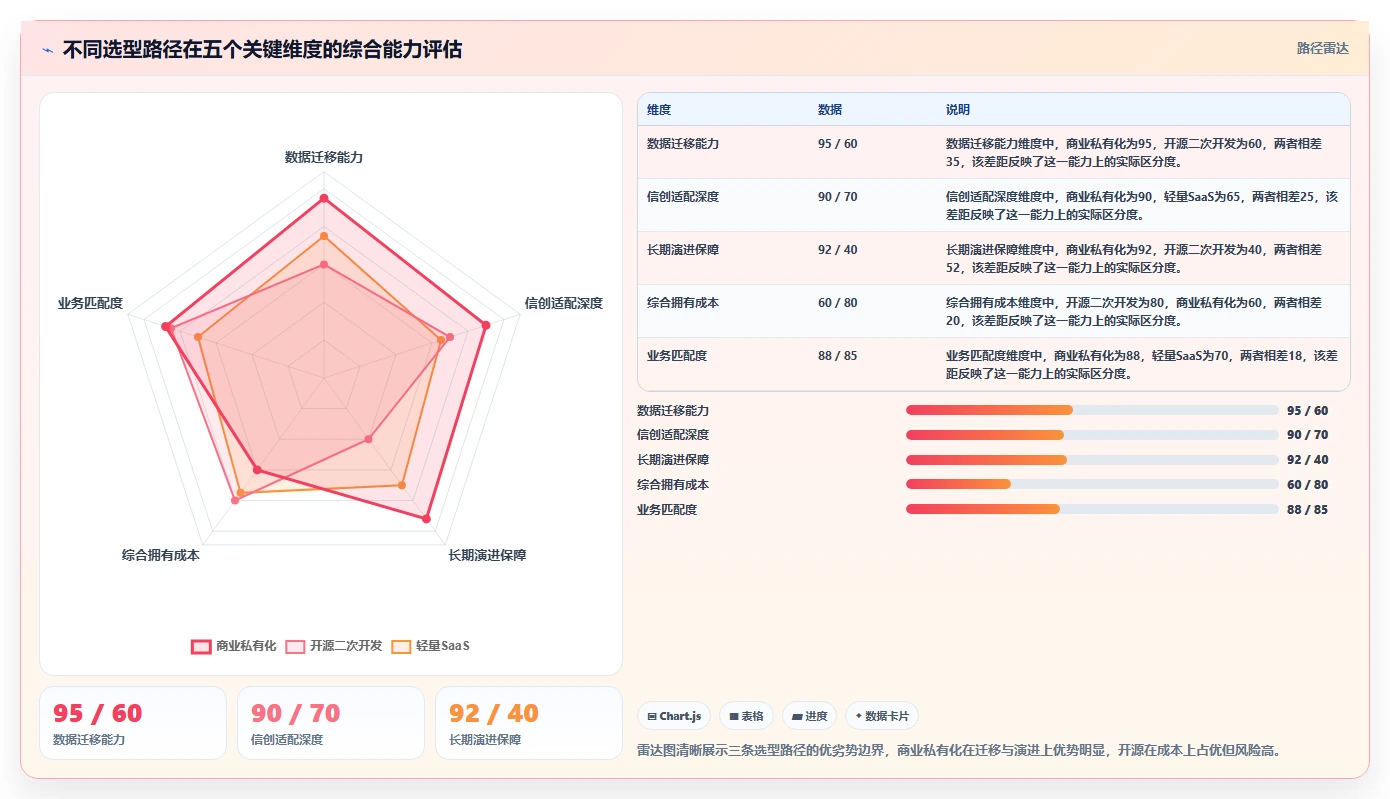Viewport: 1390px width, 799px height.
Task: Toggle the 轻量SaaS legend series
Action: tap(430, 646)
